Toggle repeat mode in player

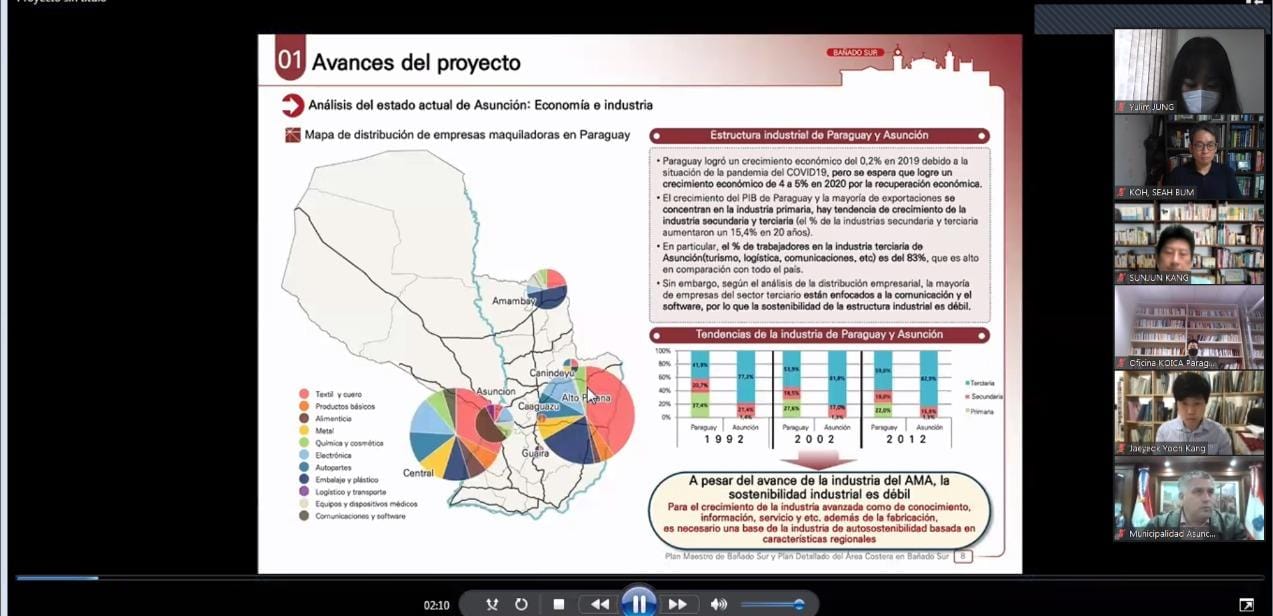(x=521, y=604)
